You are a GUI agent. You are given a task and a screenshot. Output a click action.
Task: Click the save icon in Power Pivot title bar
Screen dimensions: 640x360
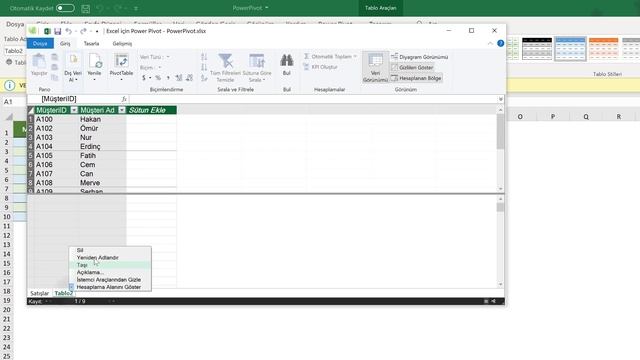pos(58,31)
